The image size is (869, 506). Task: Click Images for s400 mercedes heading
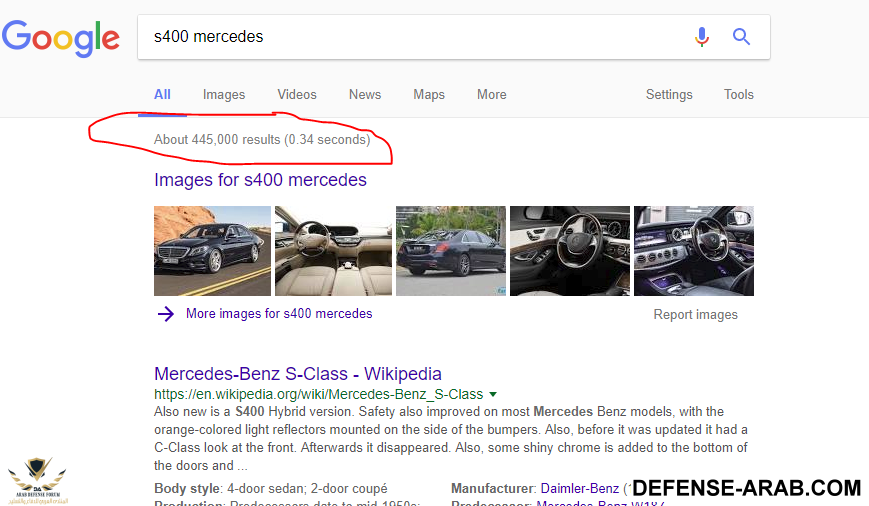click(260, 180)
